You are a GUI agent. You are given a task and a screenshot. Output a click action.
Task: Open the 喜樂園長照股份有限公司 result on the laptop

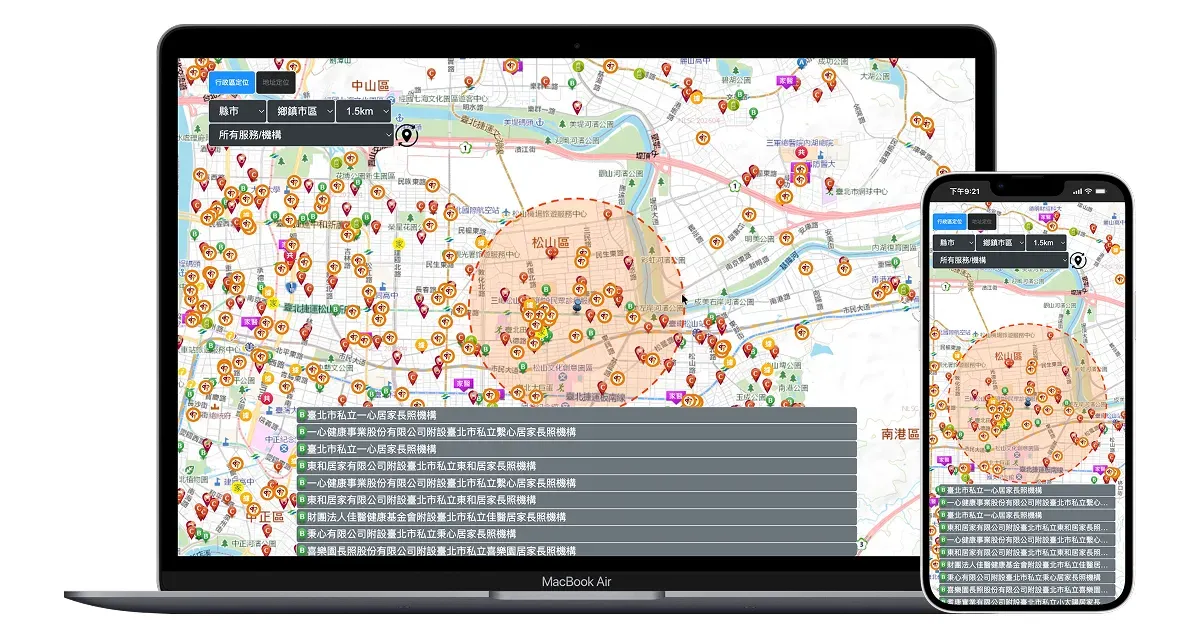(576, 550)
